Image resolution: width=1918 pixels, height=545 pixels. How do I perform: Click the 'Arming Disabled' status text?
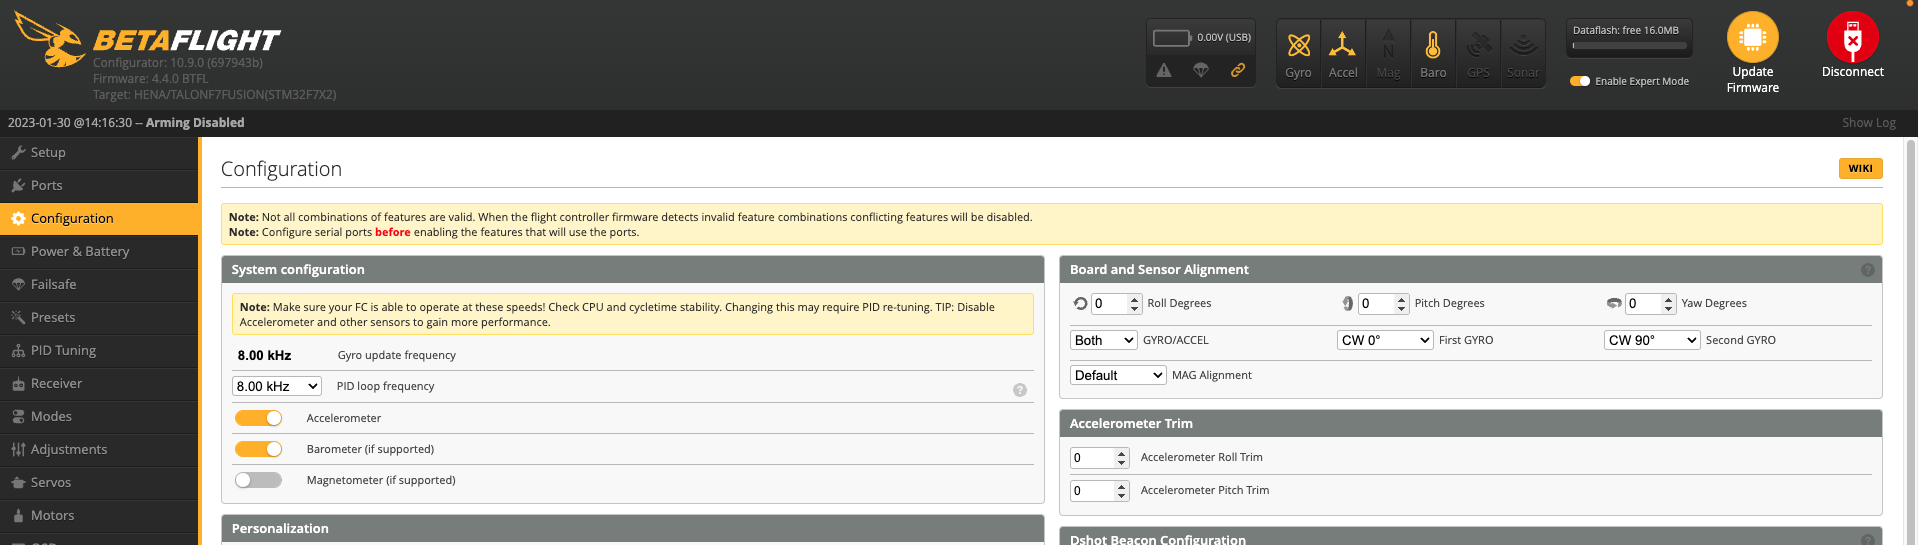[195, 122]
